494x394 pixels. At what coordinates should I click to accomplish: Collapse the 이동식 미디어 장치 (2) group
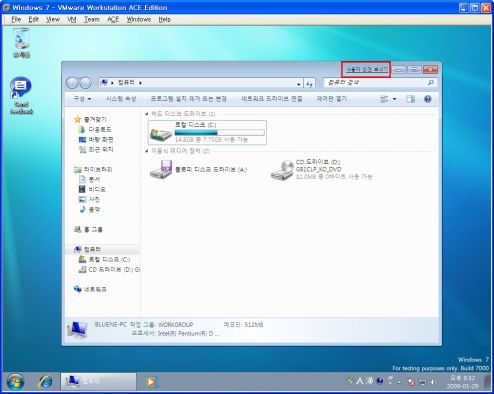click(146, 151)
